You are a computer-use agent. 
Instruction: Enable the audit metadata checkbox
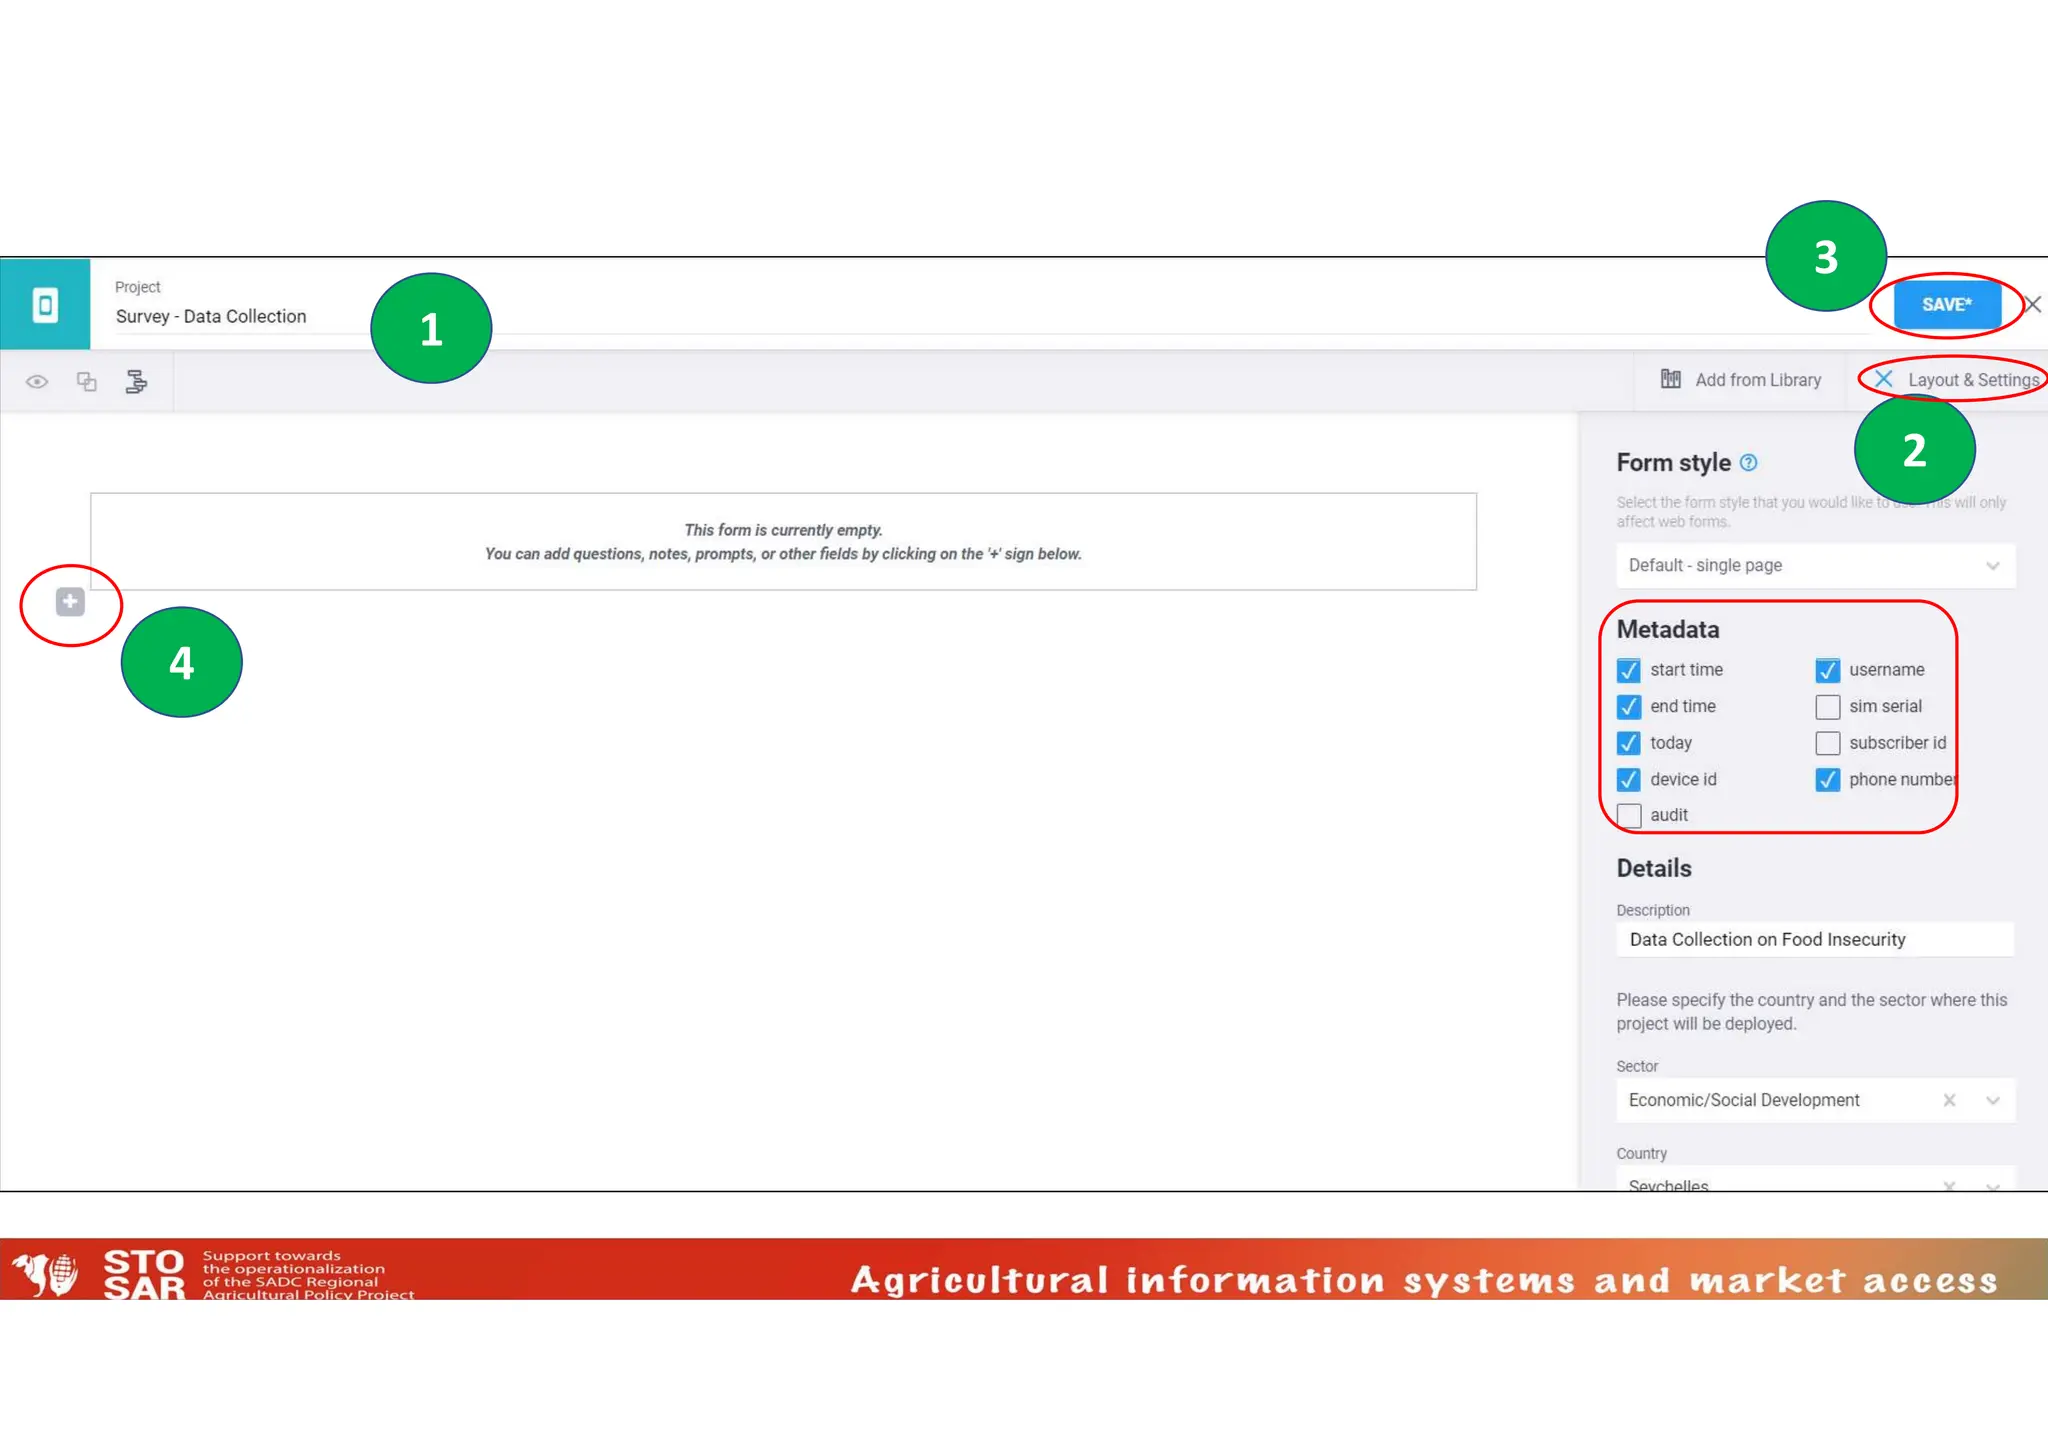pos(1629,815)
